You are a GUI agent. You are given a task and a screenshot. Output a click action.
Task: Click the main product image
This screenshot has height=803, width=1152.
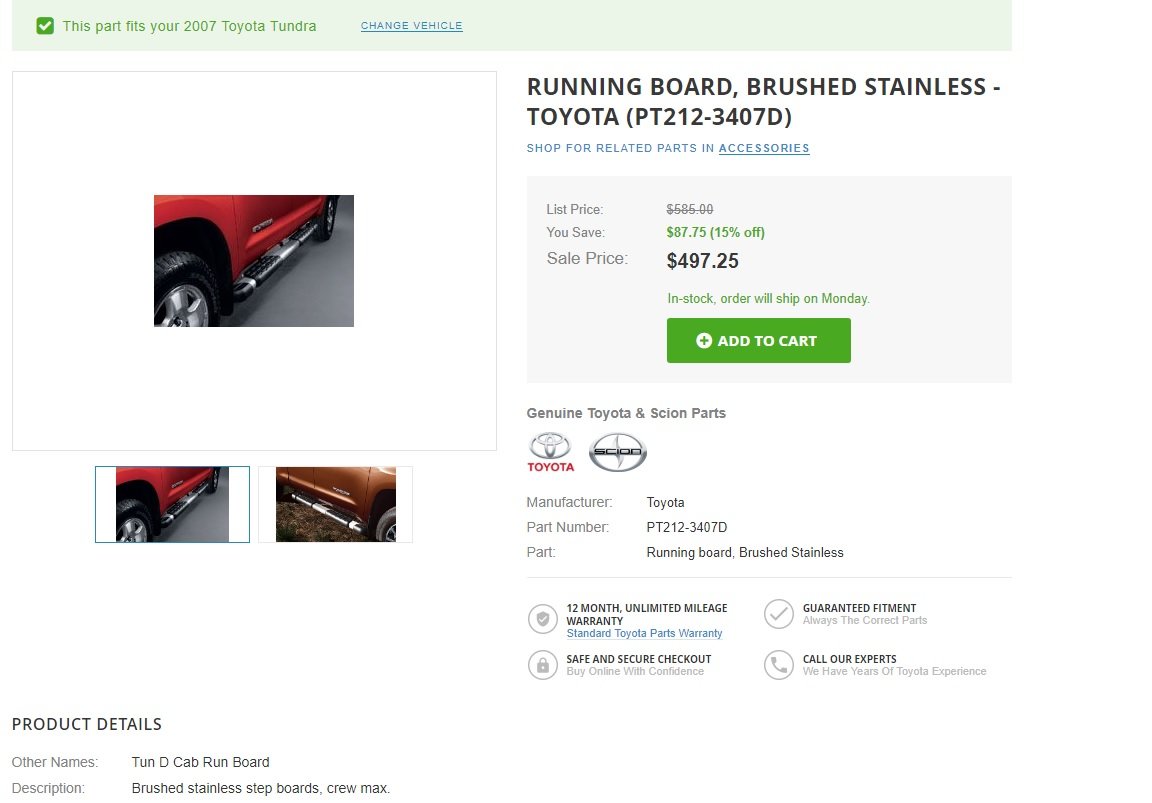click(x=254, y=261)
